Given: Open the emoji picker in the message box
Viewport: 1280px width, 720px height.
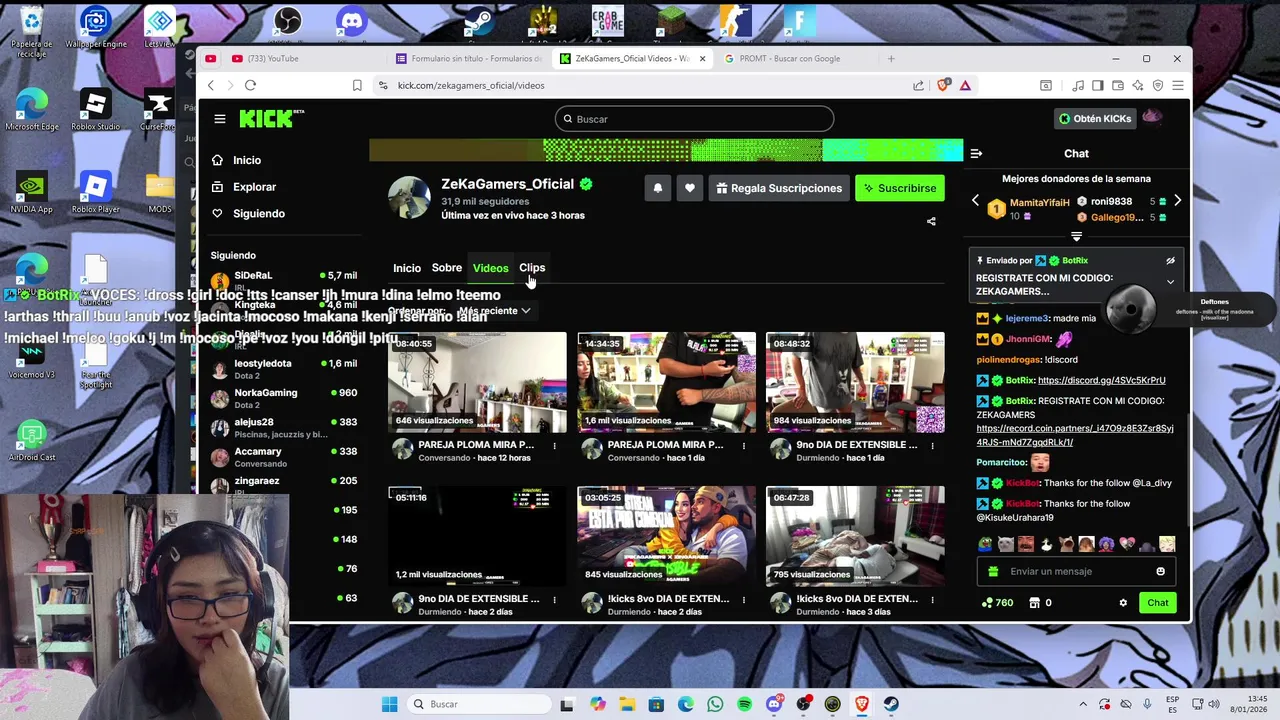Looking at the screenshot, I should [x=1160, y=572].
